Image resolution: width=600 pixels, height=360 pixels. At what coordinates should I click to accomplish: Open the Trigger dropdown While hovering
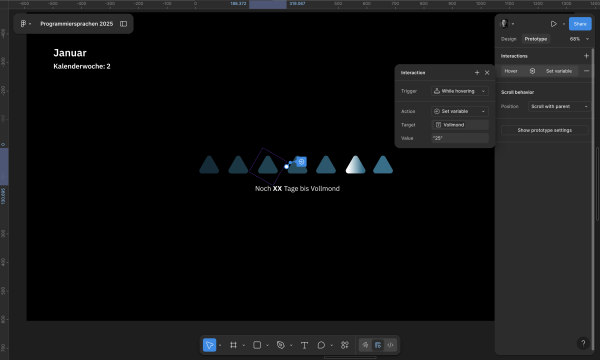(460, 91)
